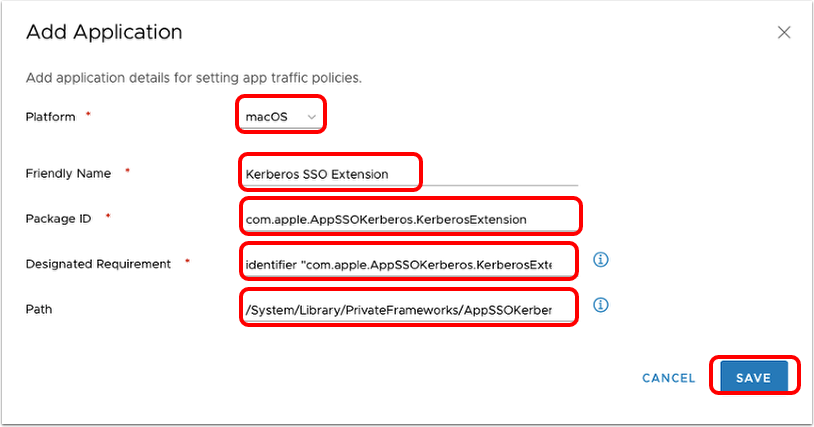The width and height of the screenshot is (814, 427).
Task: Click the Add Application dialog title
Action: pyautogui.click(x=104, y=32)
